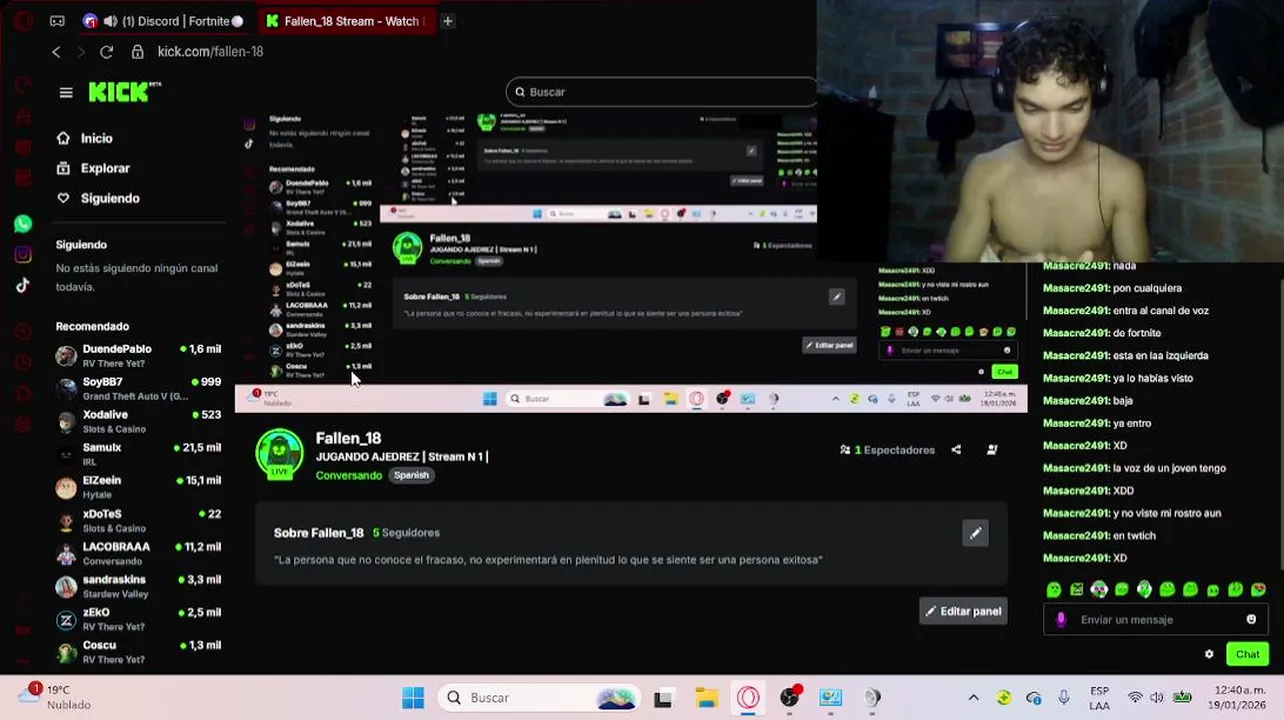This screenshot has height=720, width=1284.
Task: Click the Fallen_18 channel name heading
Action: click(x=348, y=438)
